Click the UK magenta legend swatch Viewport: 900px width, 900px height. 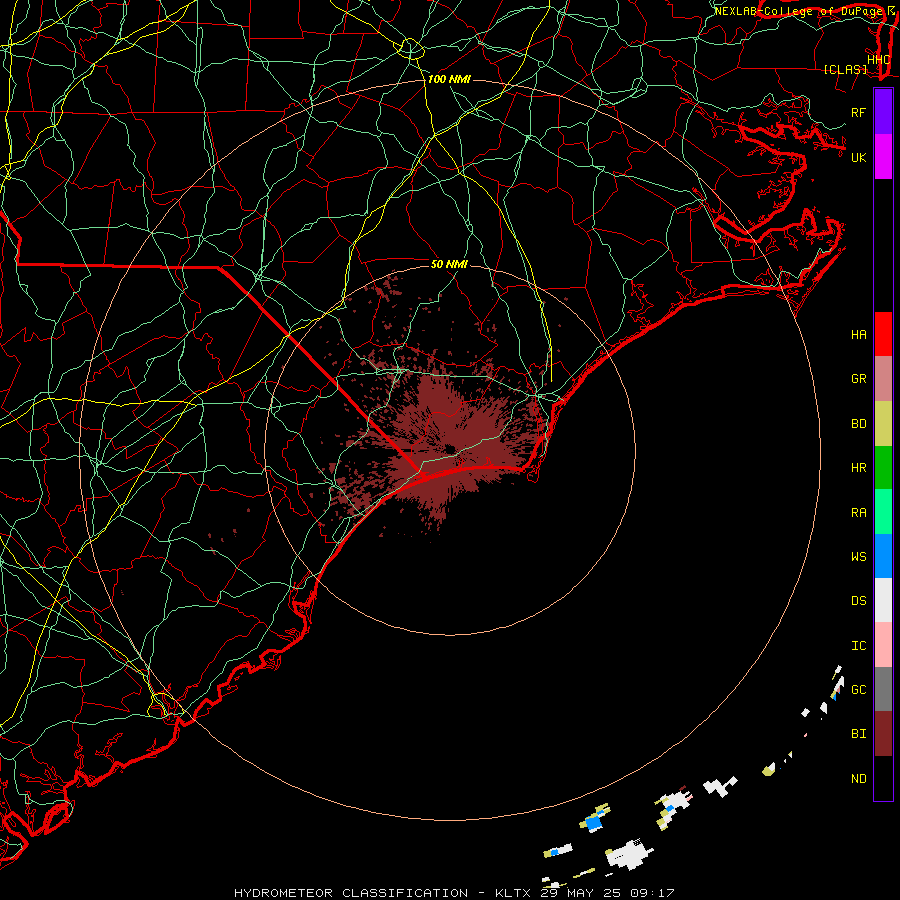point(883,157)
